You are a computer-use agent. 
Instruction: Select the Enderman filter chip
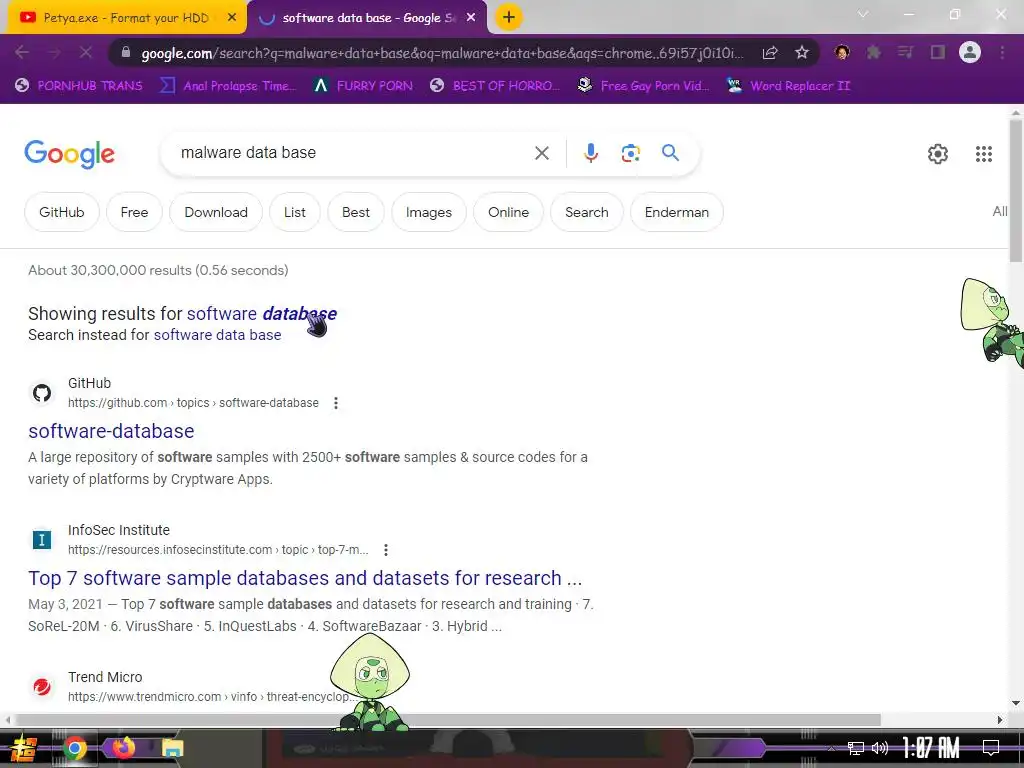tap(677, 212)
